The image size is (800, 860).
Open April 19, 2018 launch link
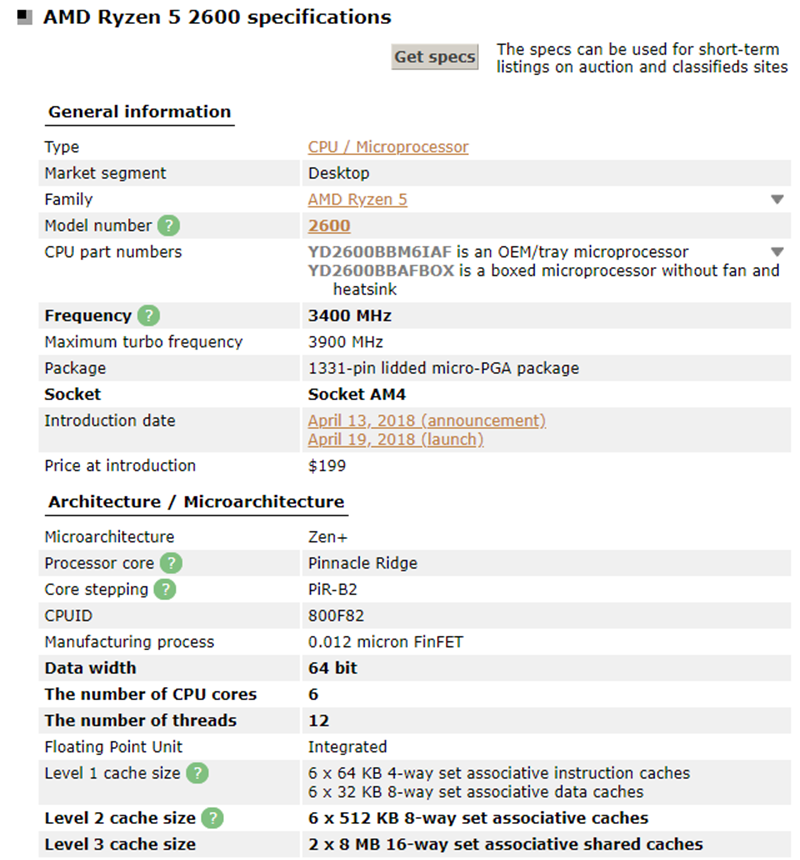395,439
